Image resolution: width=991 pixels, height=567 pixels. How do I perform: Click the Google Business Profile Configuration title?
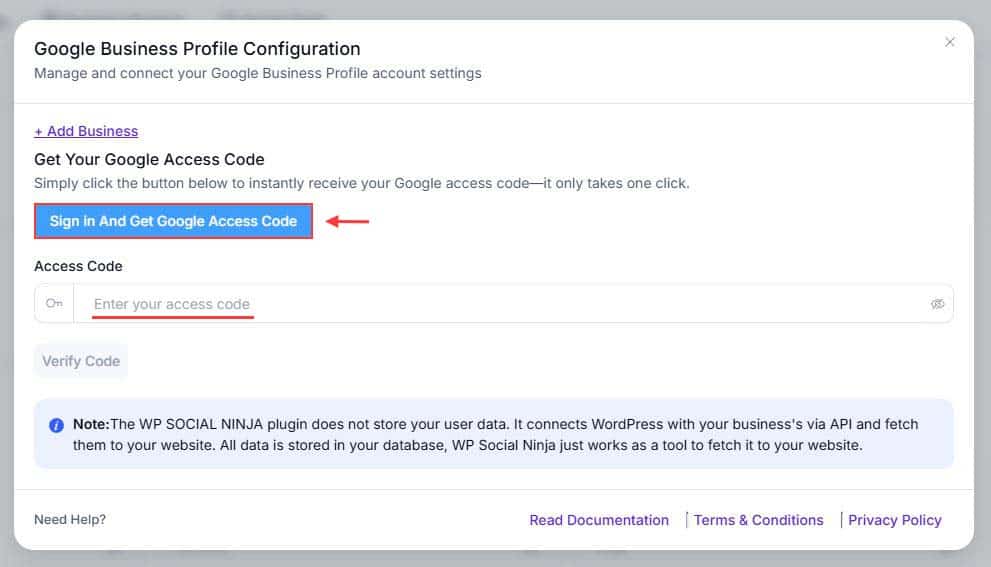[197, 49]
